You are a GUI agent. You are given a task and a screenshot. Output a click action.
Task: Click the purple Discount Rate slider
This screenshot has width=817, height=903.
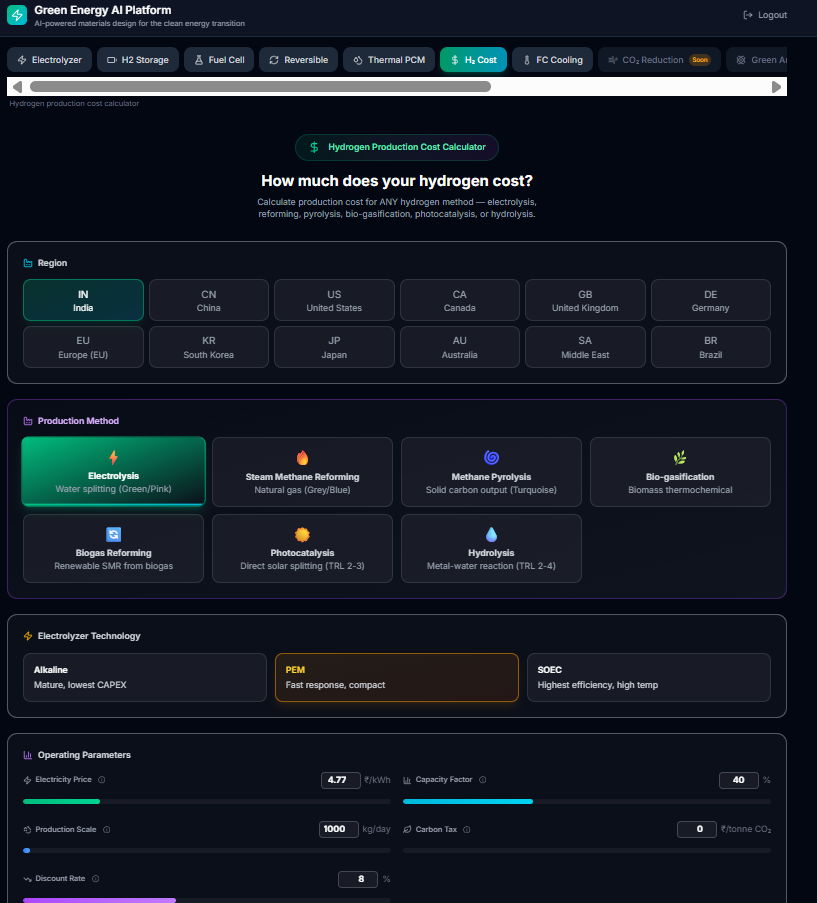click(x=207, y=900)
